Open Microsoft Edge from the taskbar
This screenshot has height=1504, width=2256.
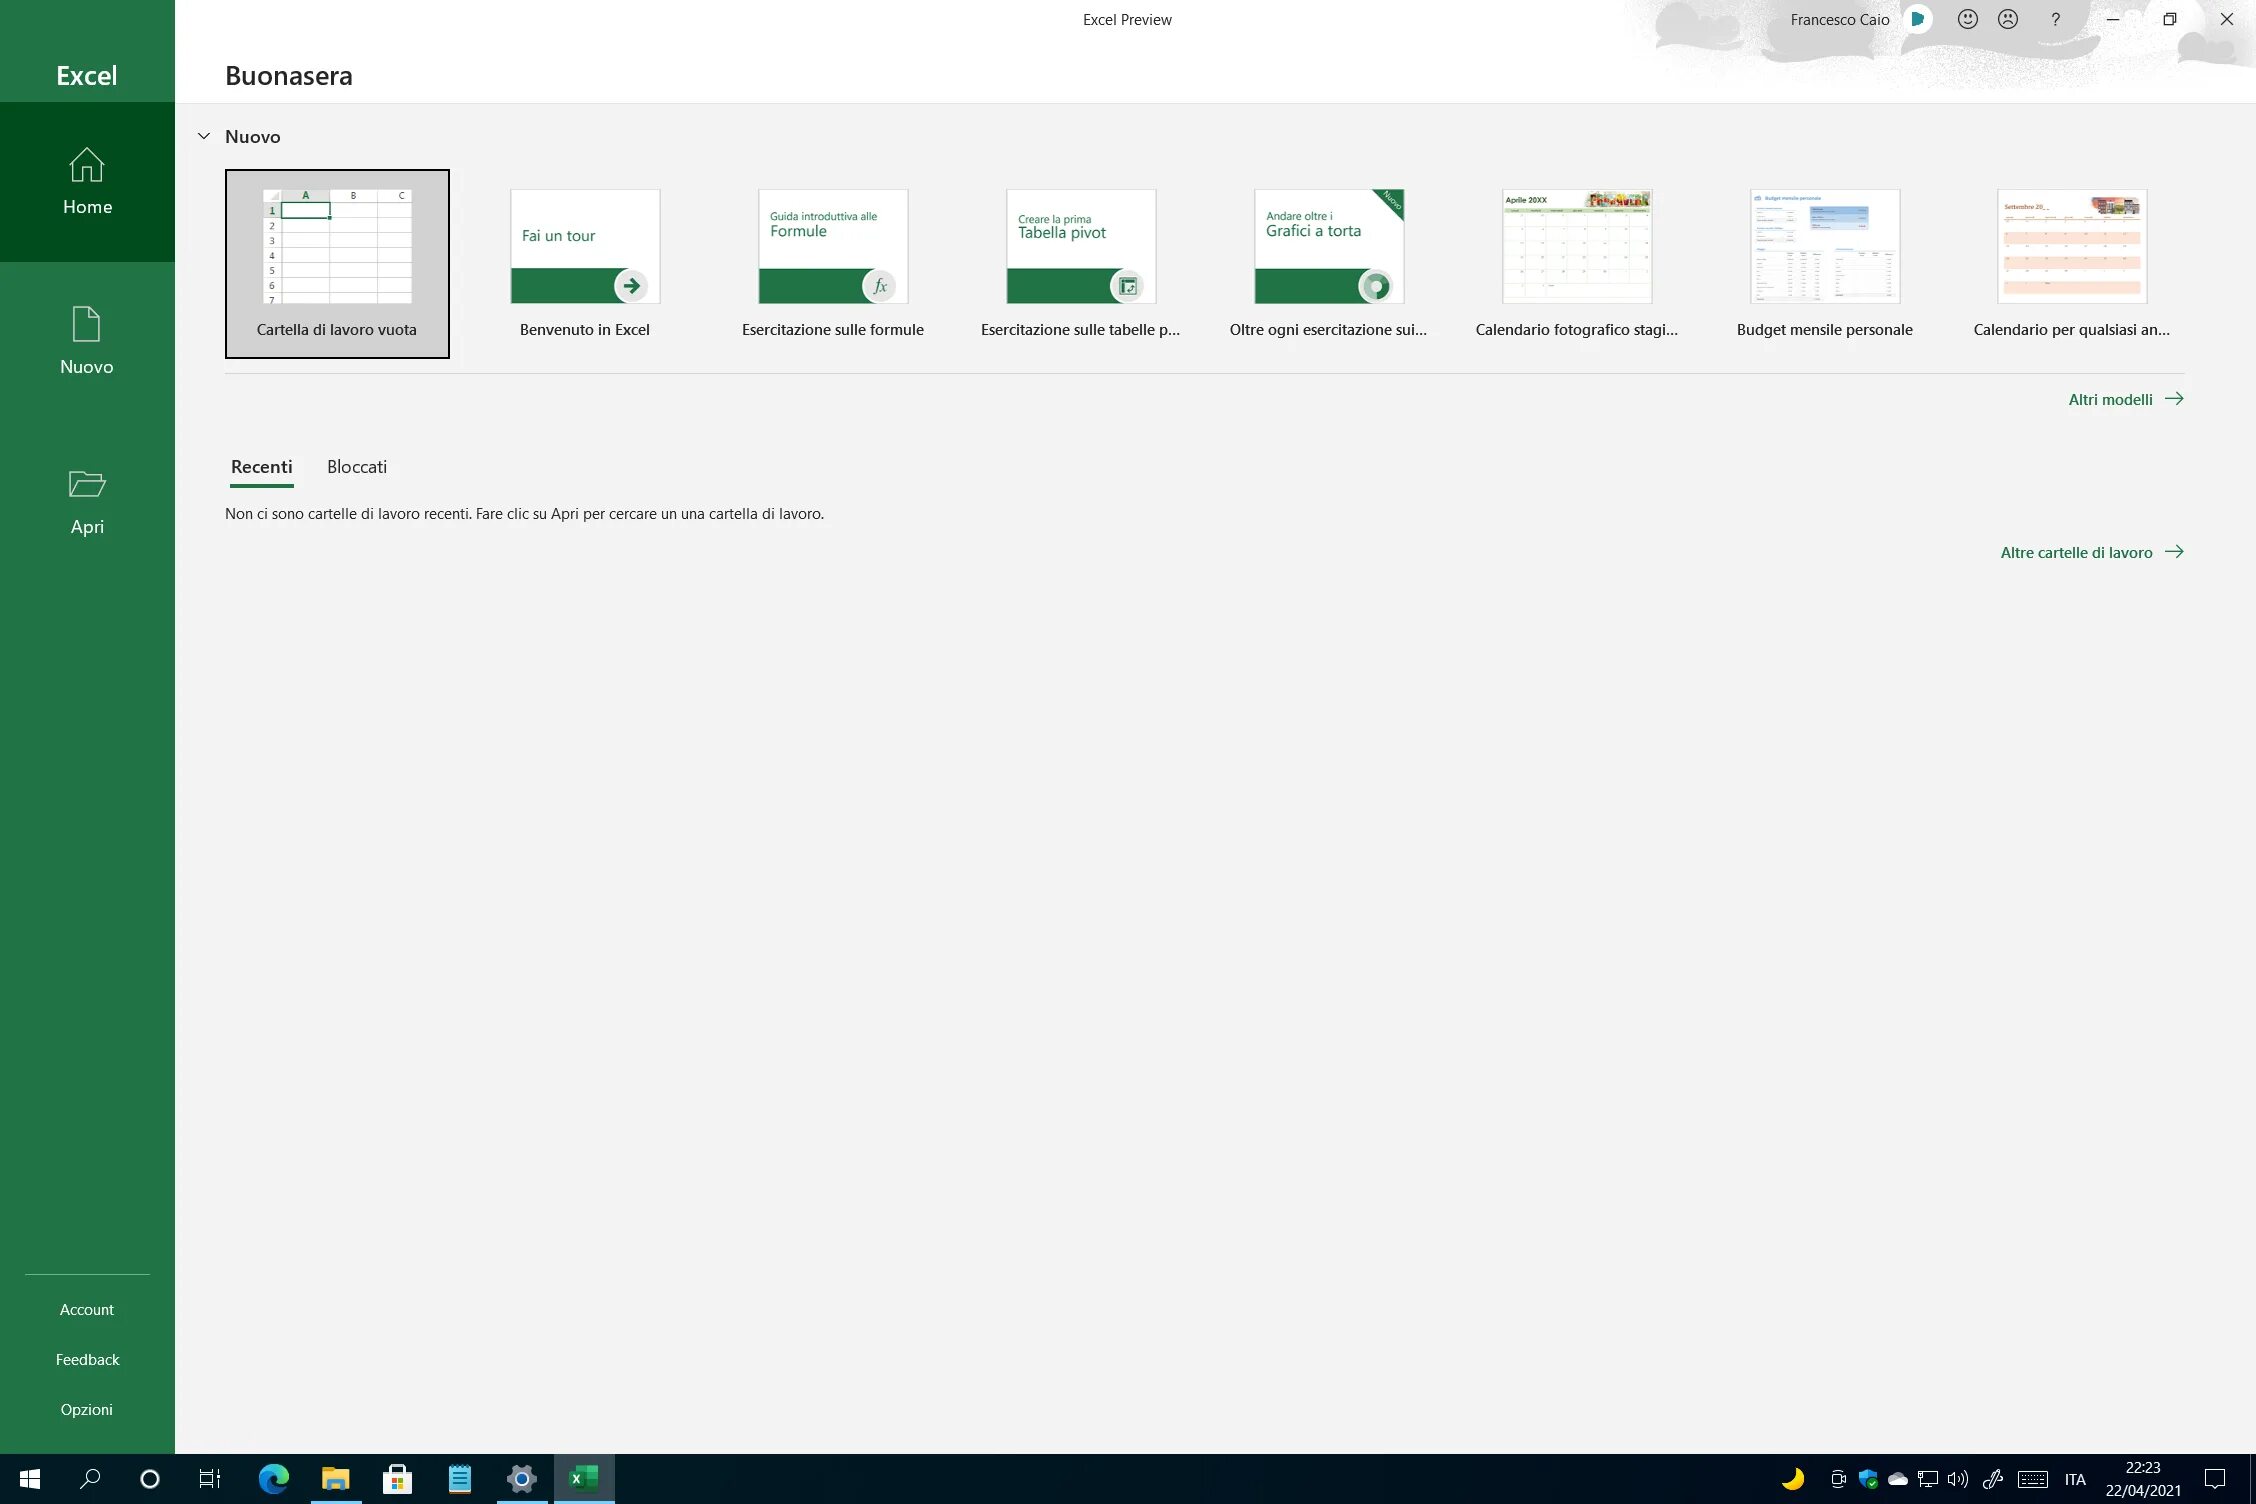pos(273,1478)
